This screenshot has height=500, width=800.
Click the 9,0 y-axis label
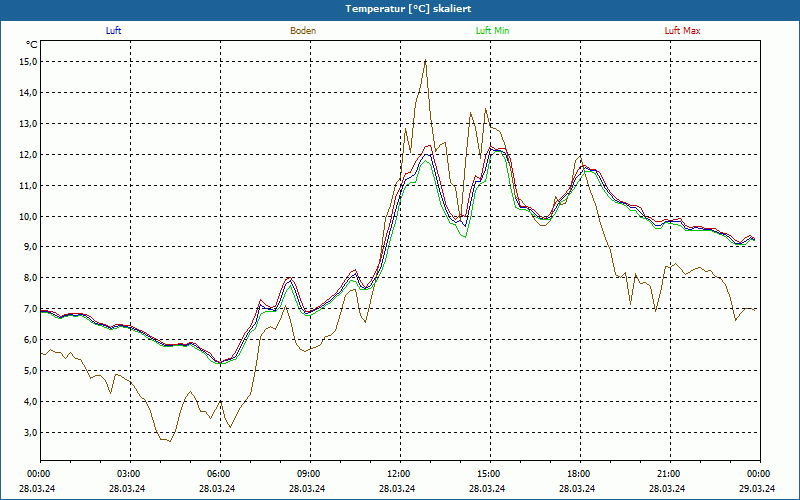pyautogui.click(x=30, y=247)
